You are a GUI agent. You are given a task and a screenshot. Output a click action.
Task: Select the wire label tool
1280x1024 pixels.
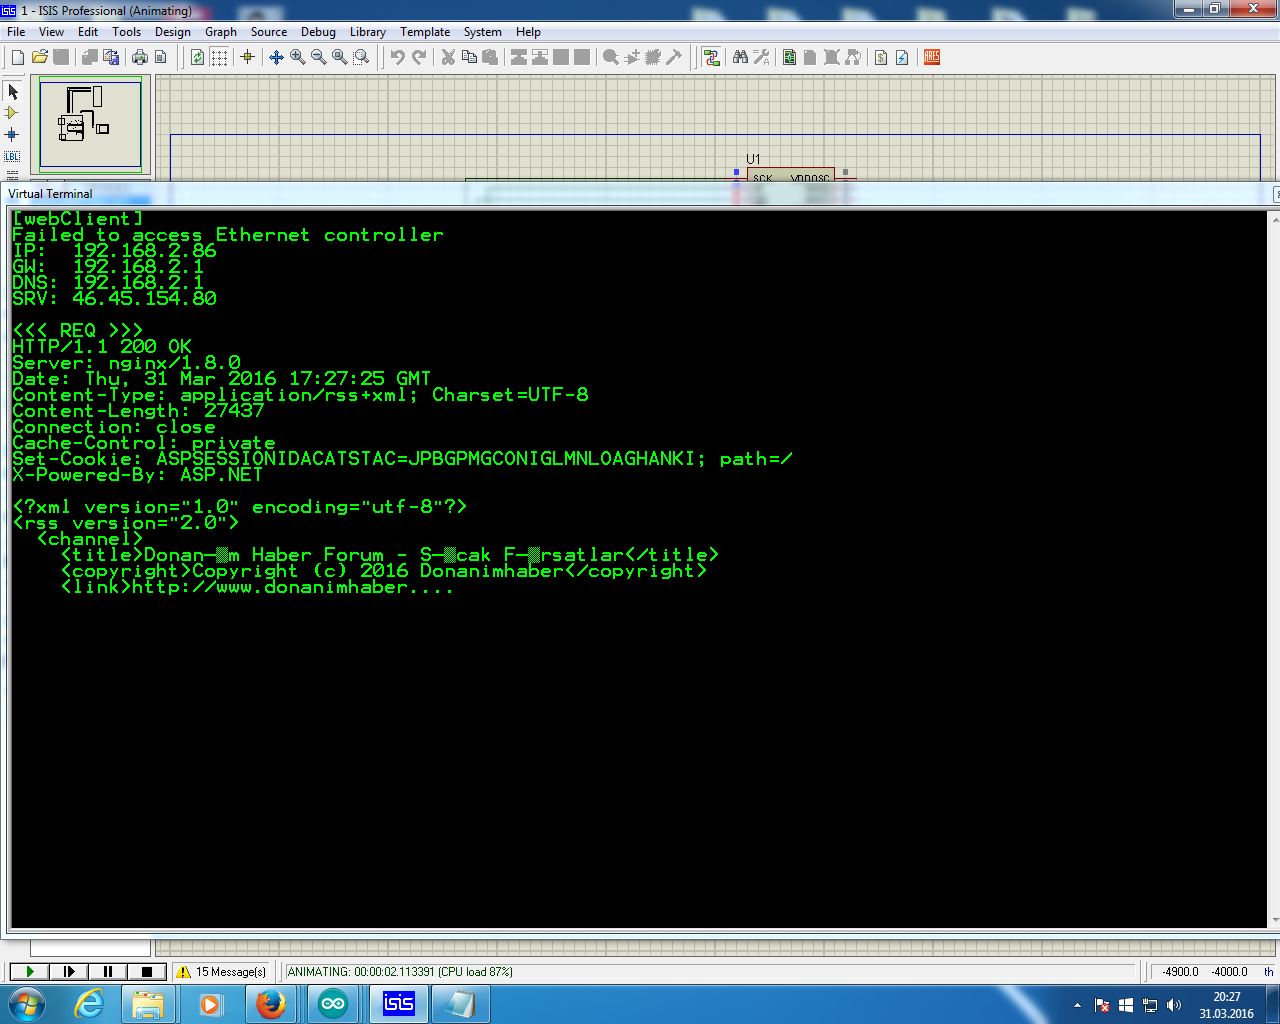click(x=12, y=156)
